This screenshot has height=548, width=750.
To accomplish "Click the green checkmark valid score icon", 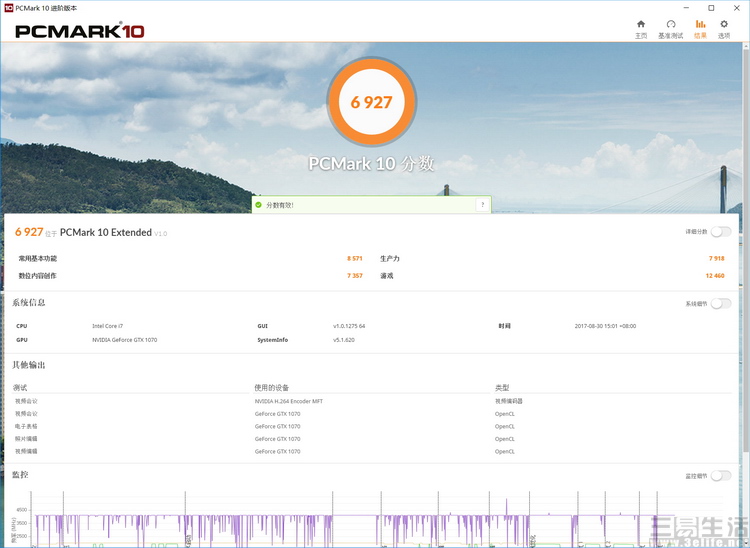I will click(x=258, y=205).
